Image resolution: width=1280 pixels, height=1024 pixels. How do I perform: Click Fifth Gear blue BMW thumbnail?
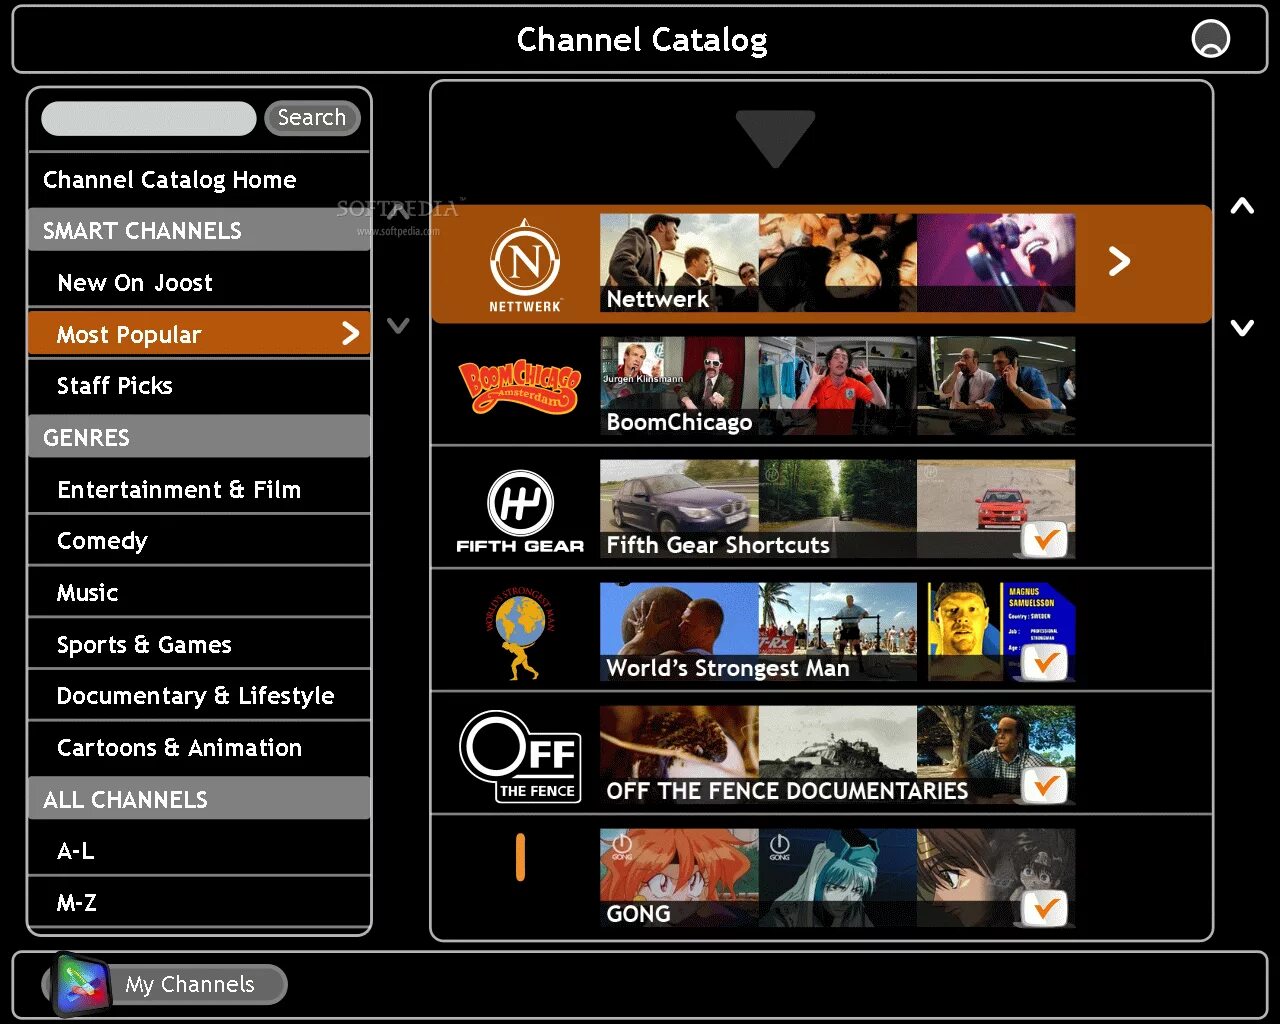(x=679, y=509)
